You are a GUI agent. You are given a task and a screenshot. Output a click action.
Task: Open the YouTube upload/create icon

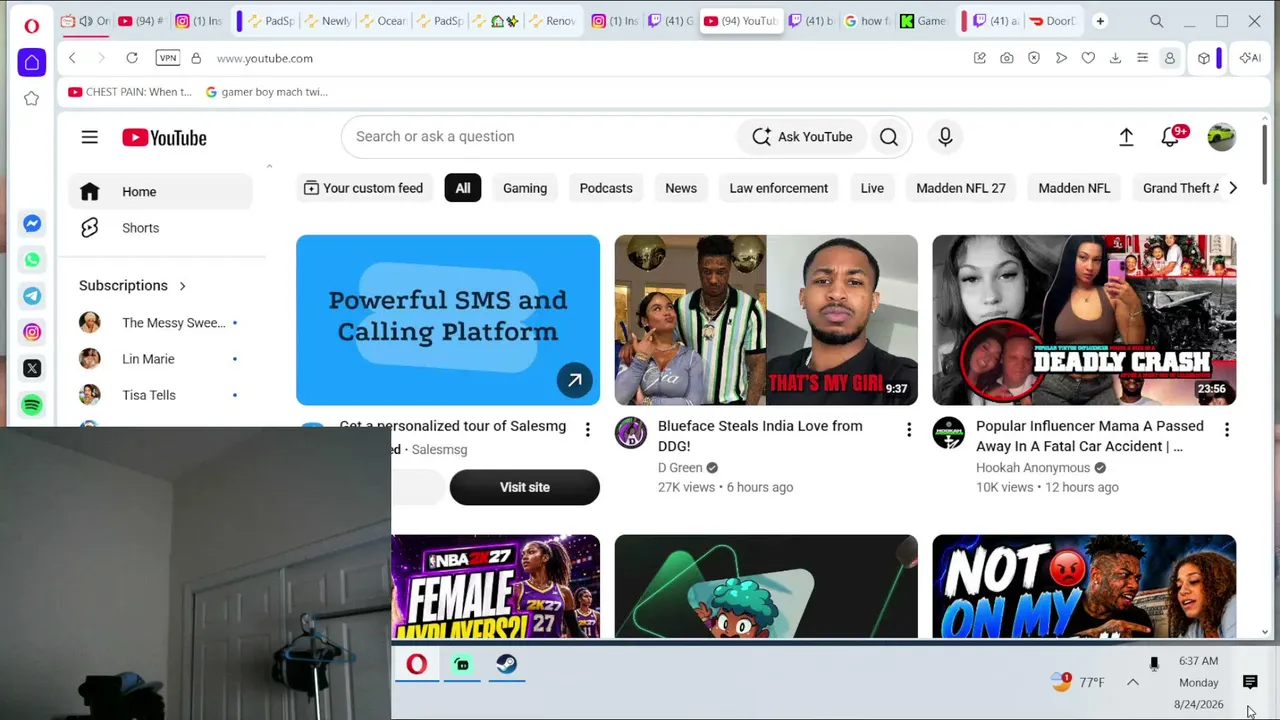1126,137
